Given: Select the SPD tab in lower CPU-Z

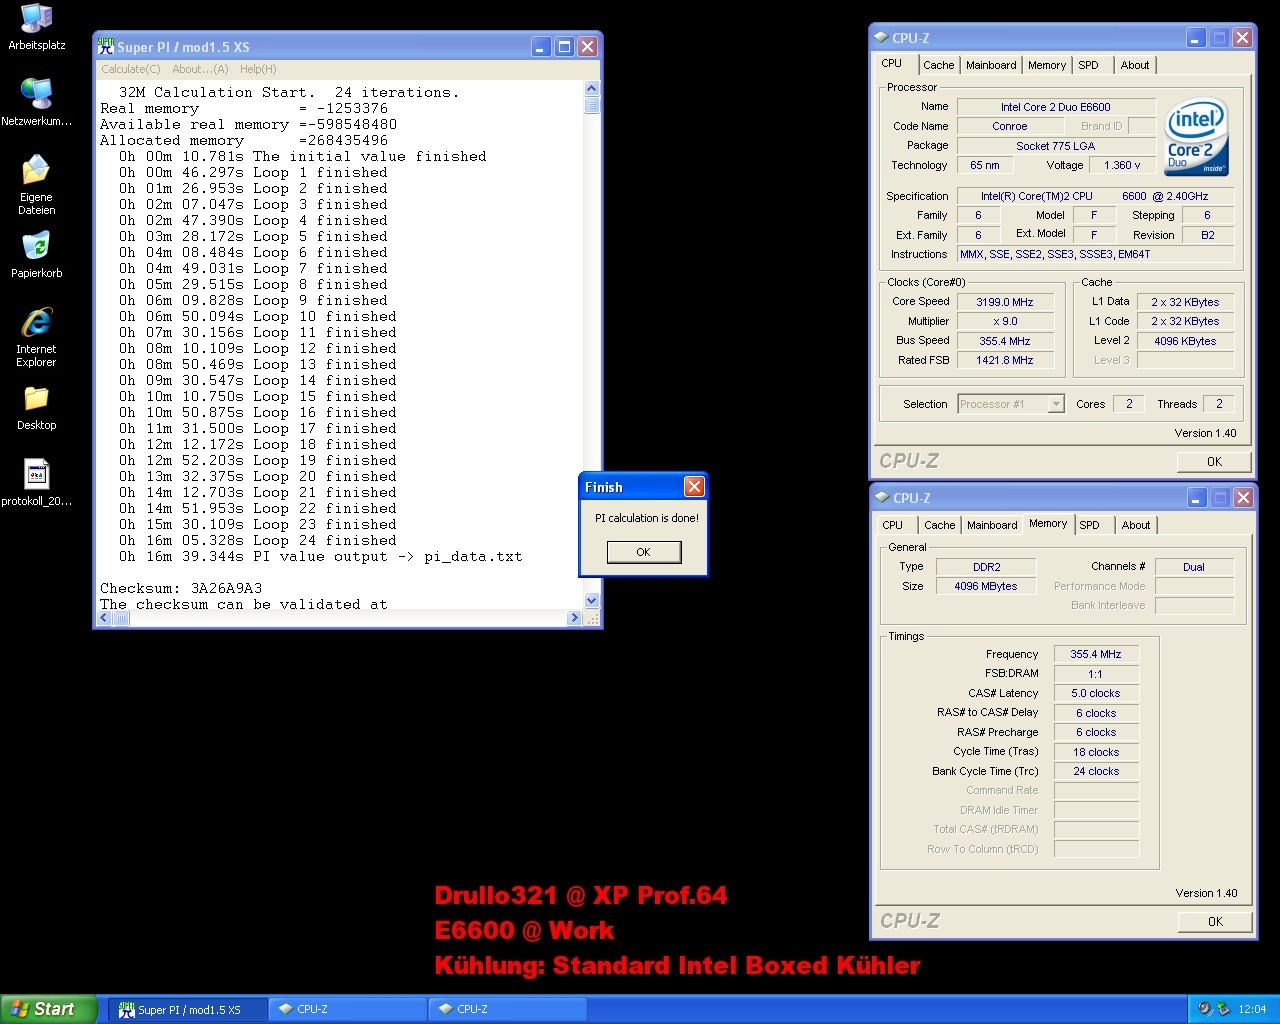Looking at the screenshot, I should (x=1090, y=525).
